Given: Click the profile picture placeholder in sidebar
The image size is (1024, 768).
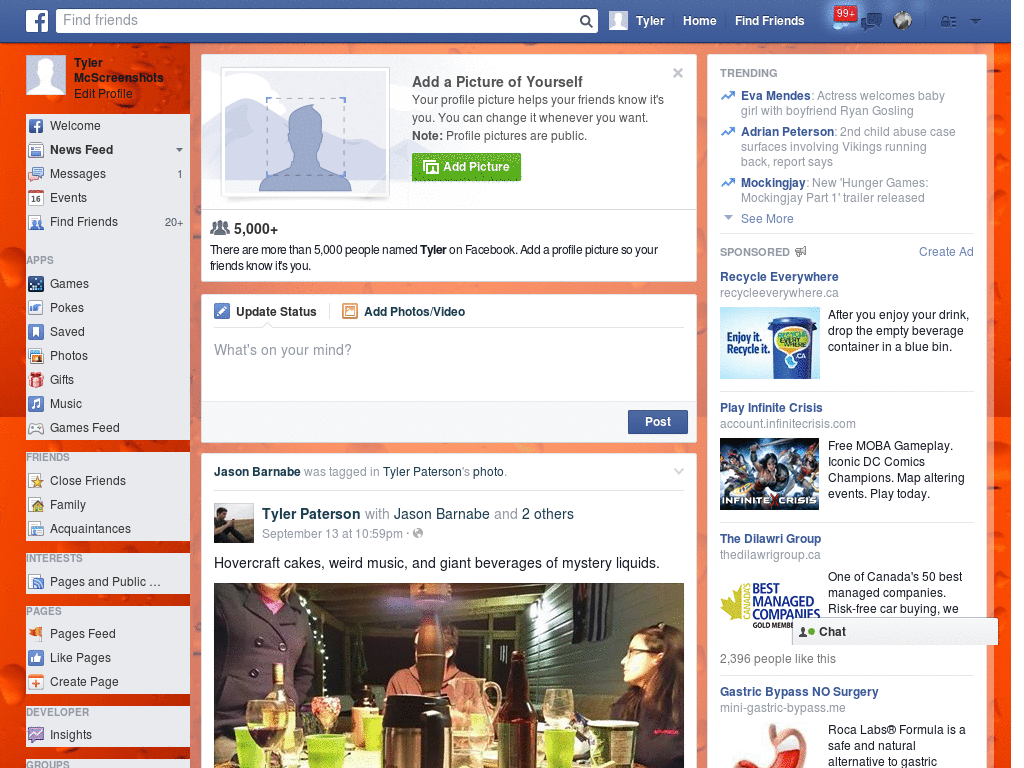Looking at the screenshot, I should pyautogui.click(x=46, y=75).
